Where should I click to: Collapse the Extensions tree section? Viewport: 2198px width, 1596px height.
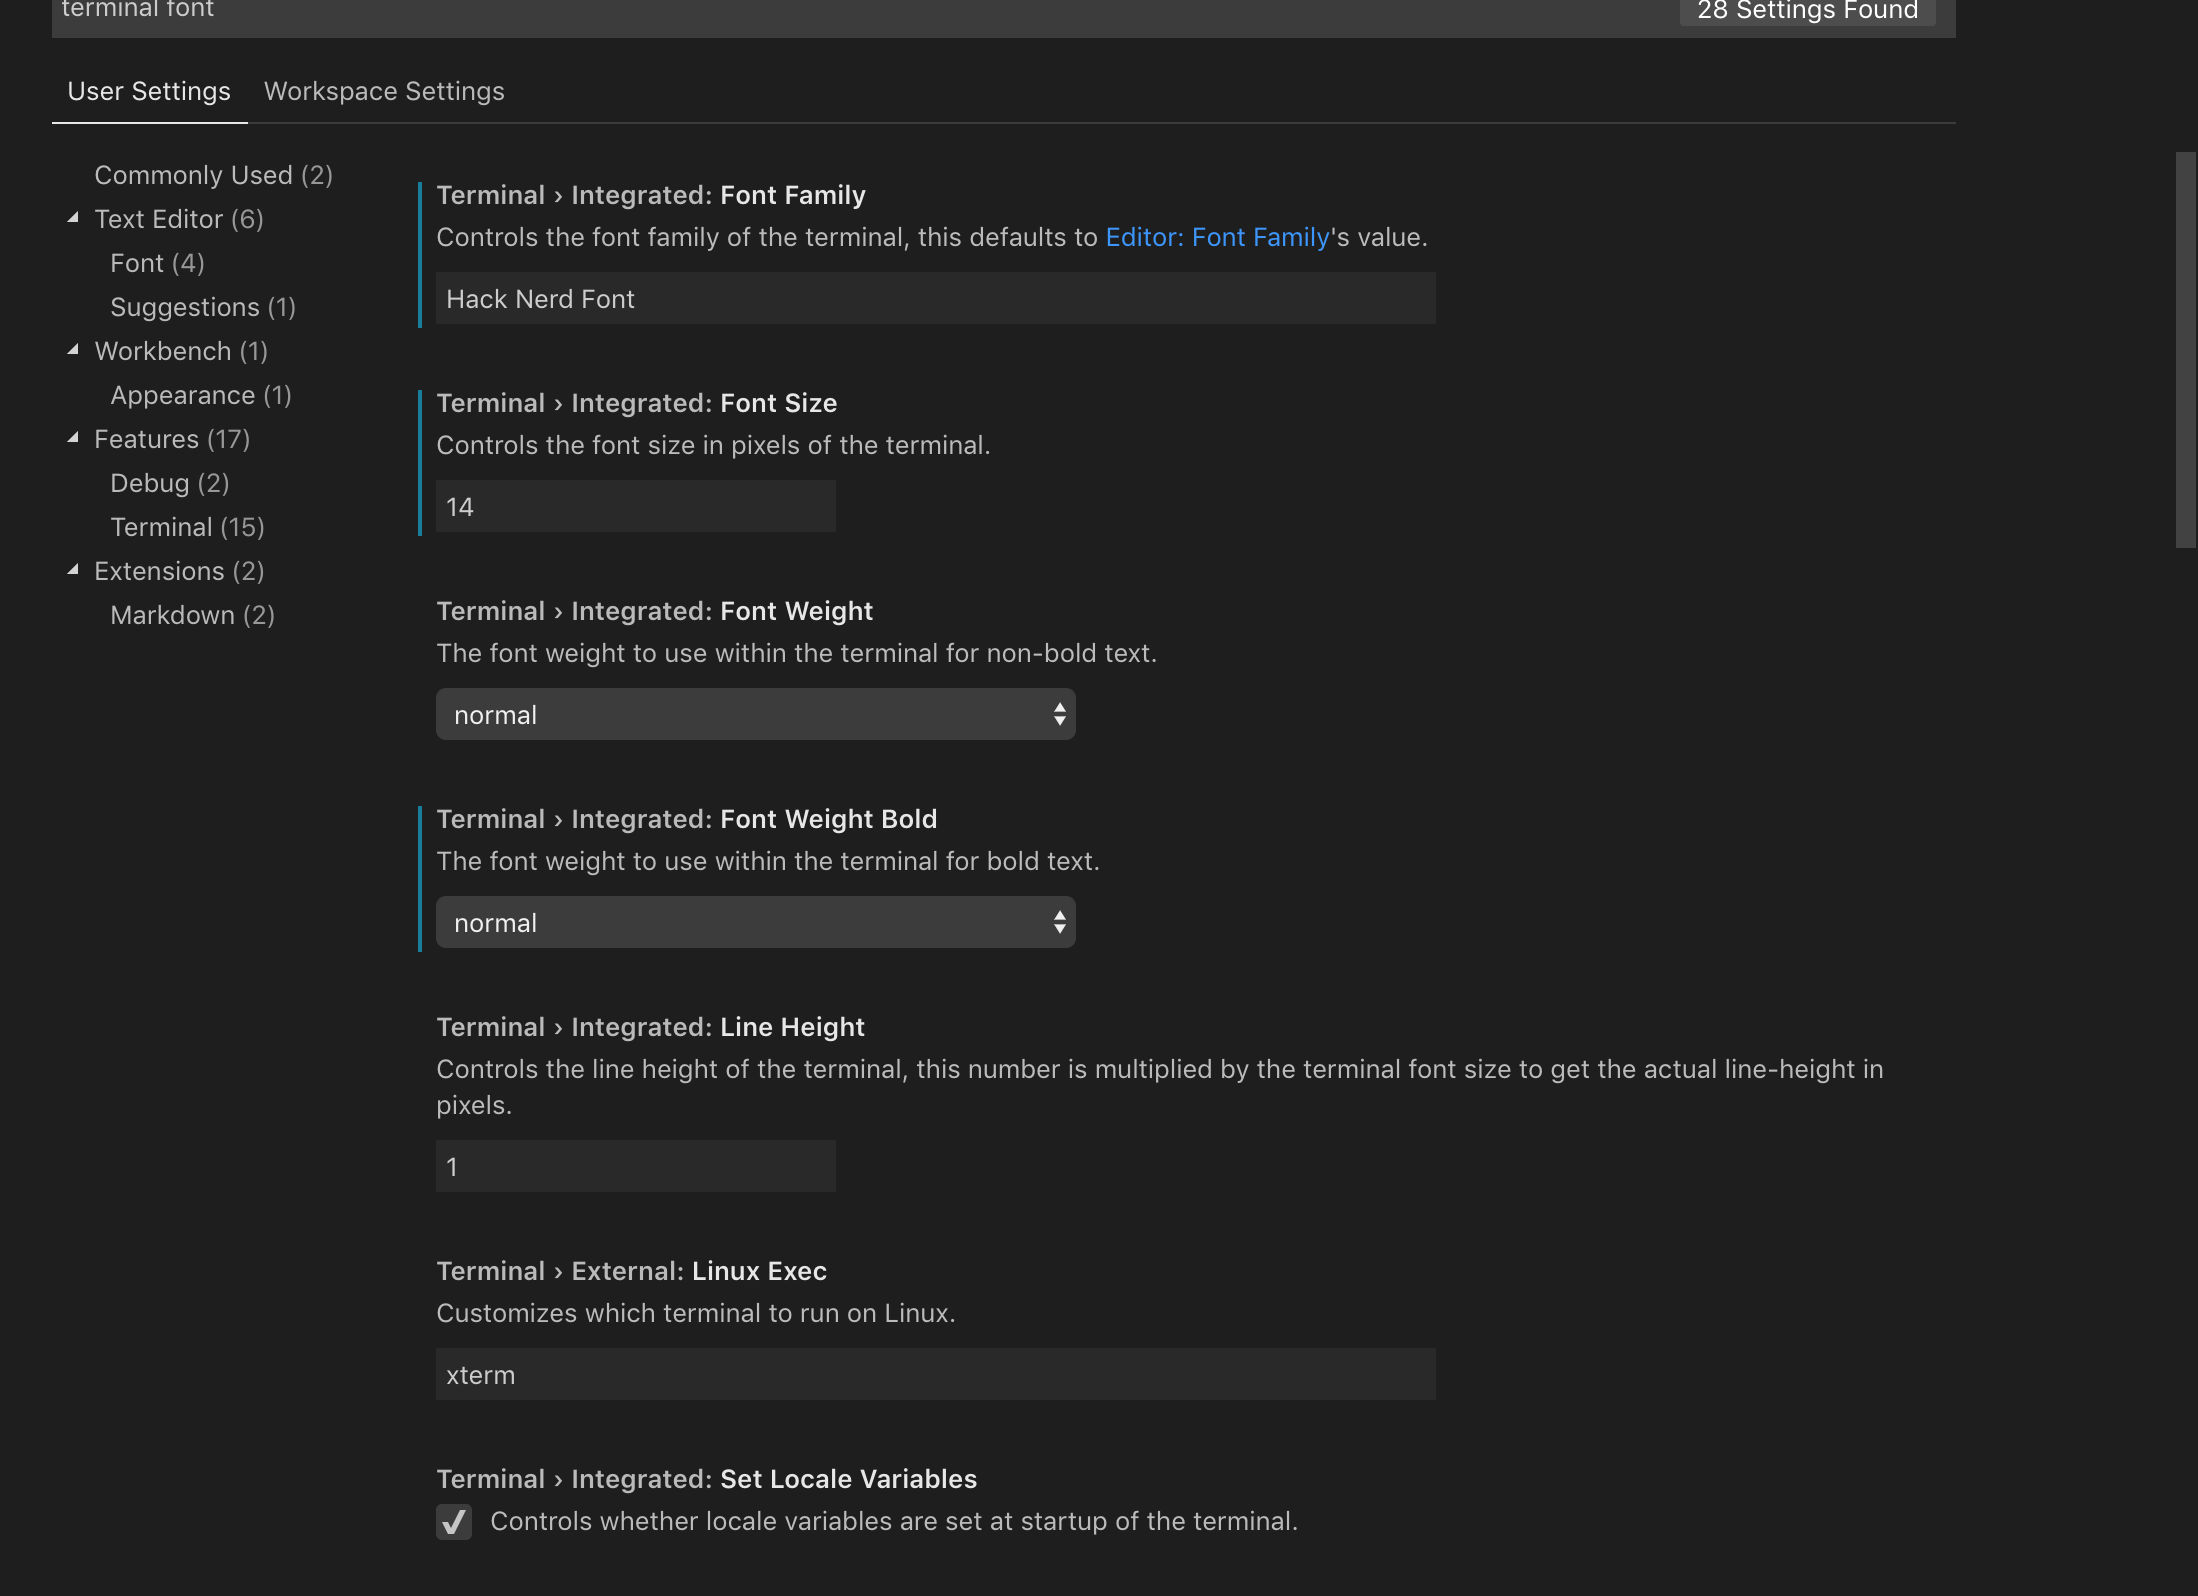click(73, 569)
